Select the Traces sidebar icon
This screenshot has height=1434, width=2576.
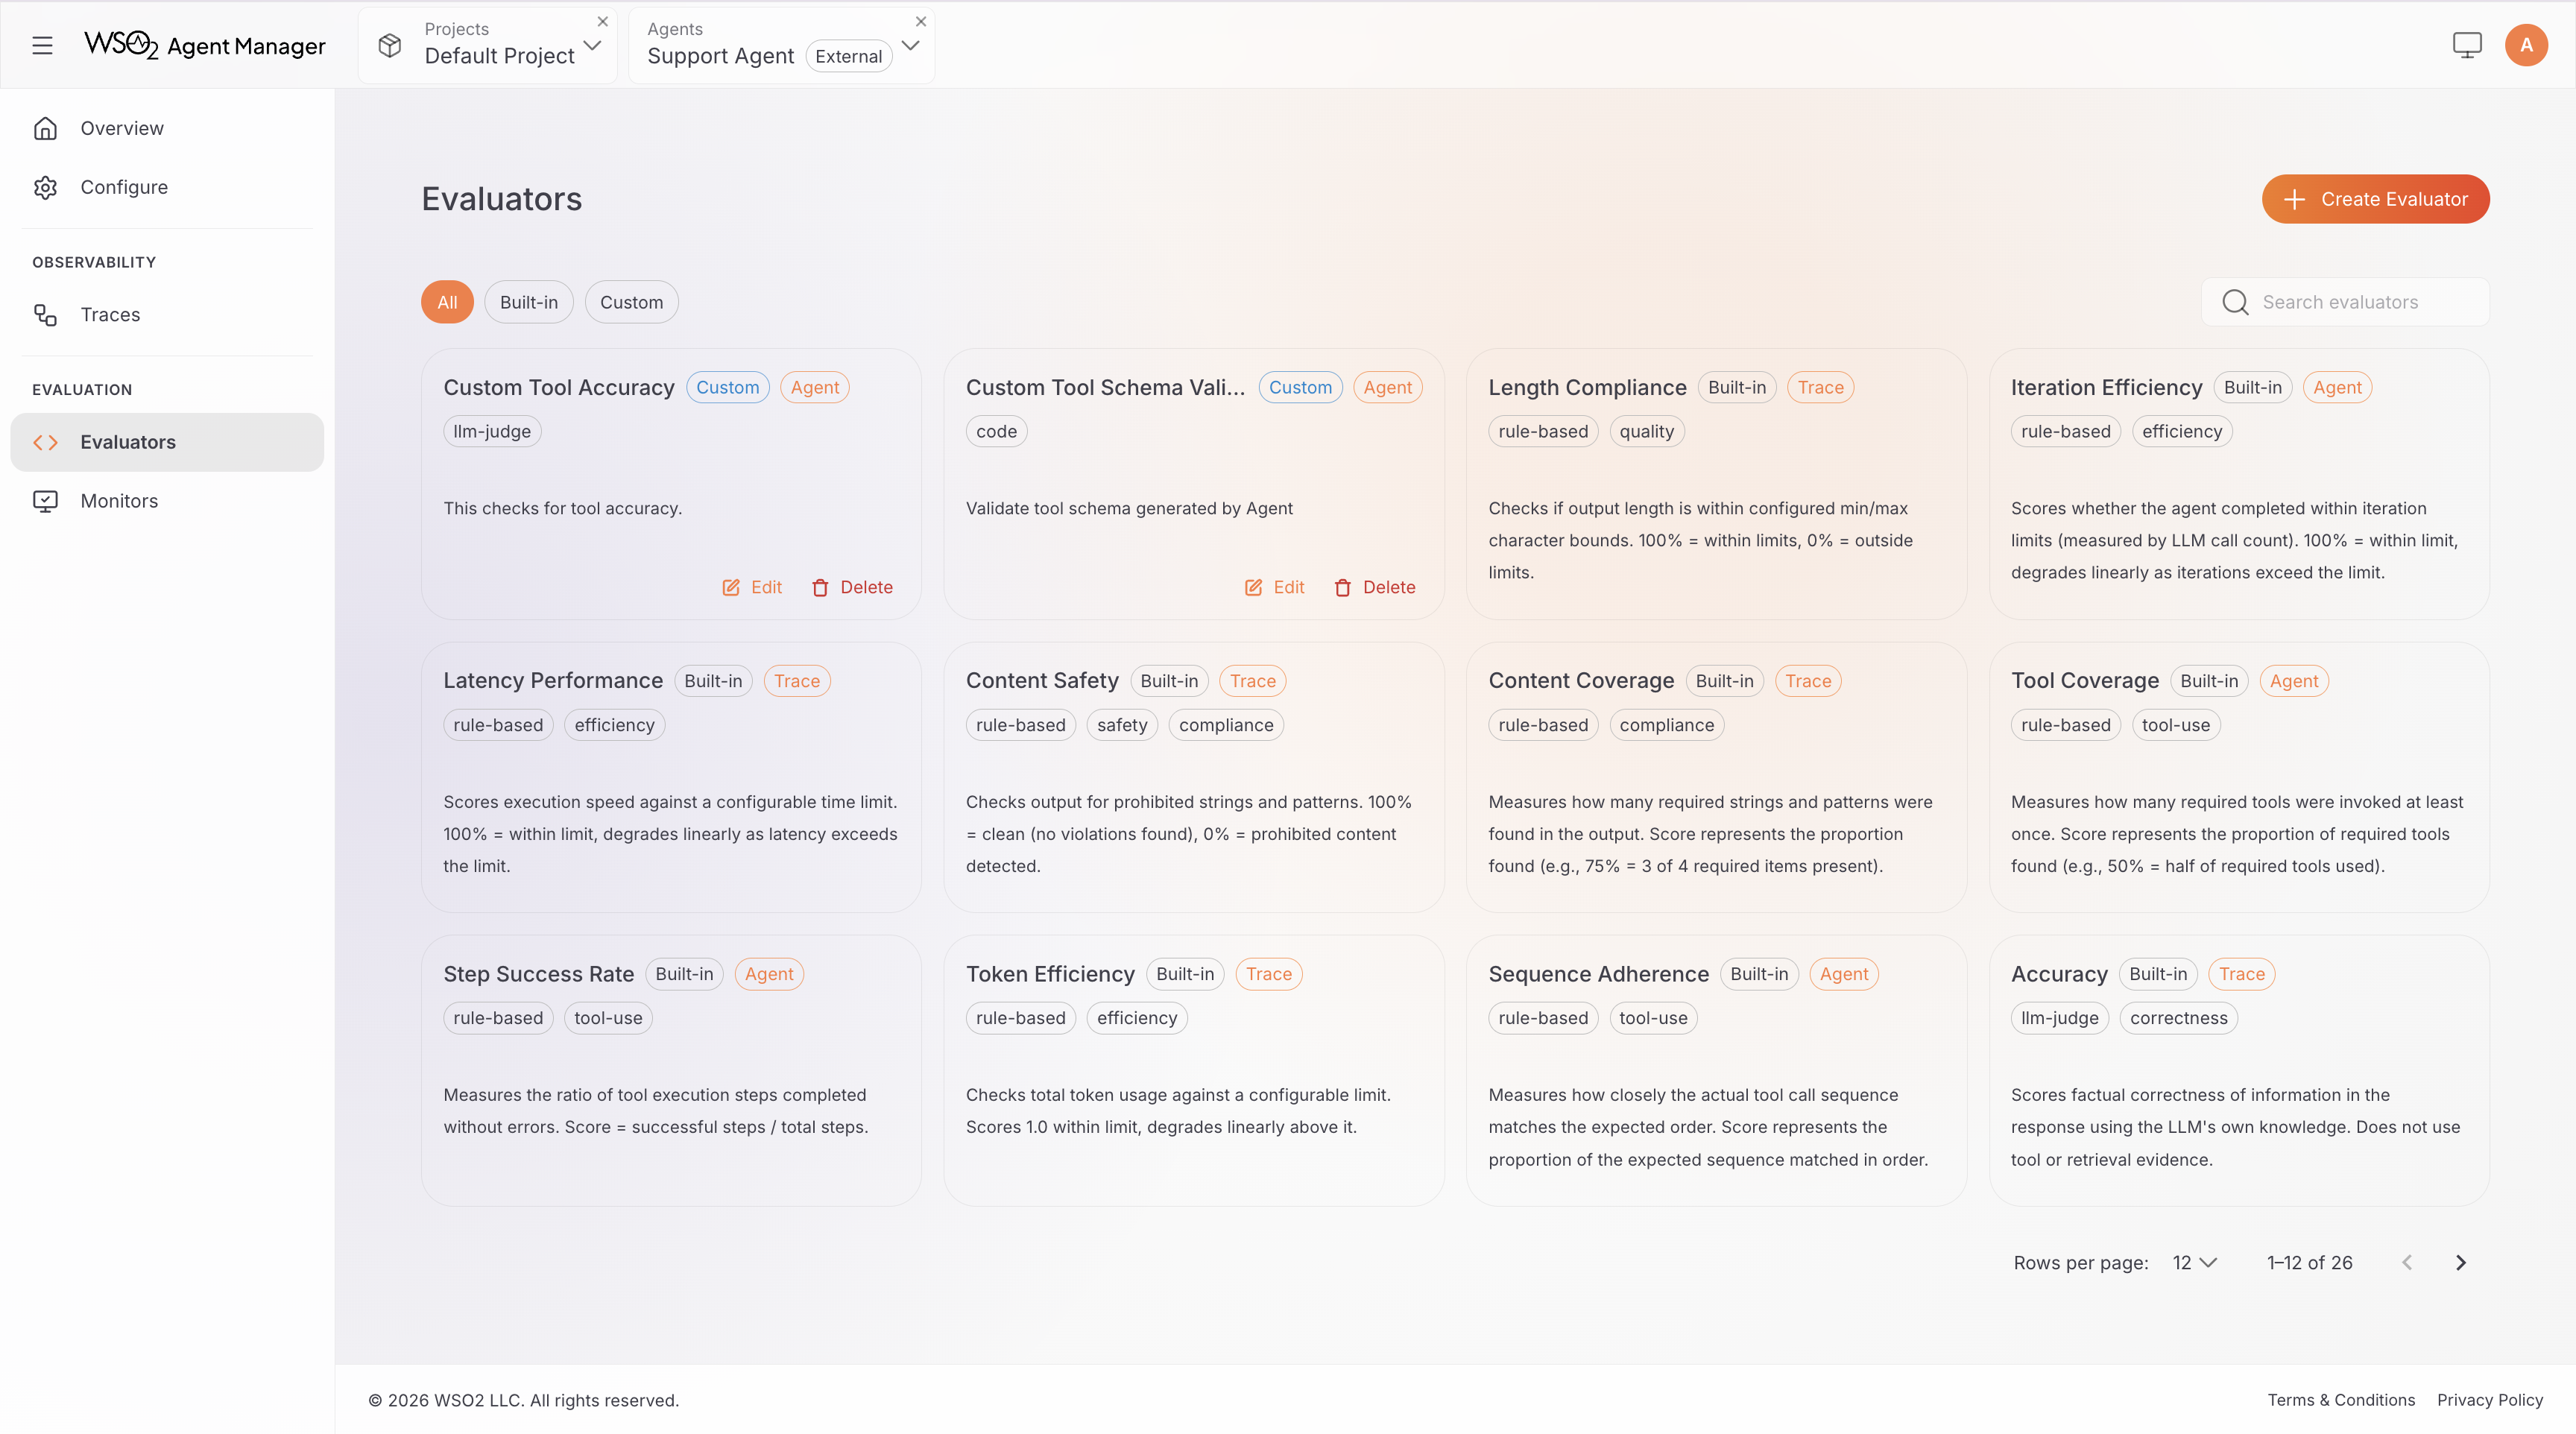[46, 314]
